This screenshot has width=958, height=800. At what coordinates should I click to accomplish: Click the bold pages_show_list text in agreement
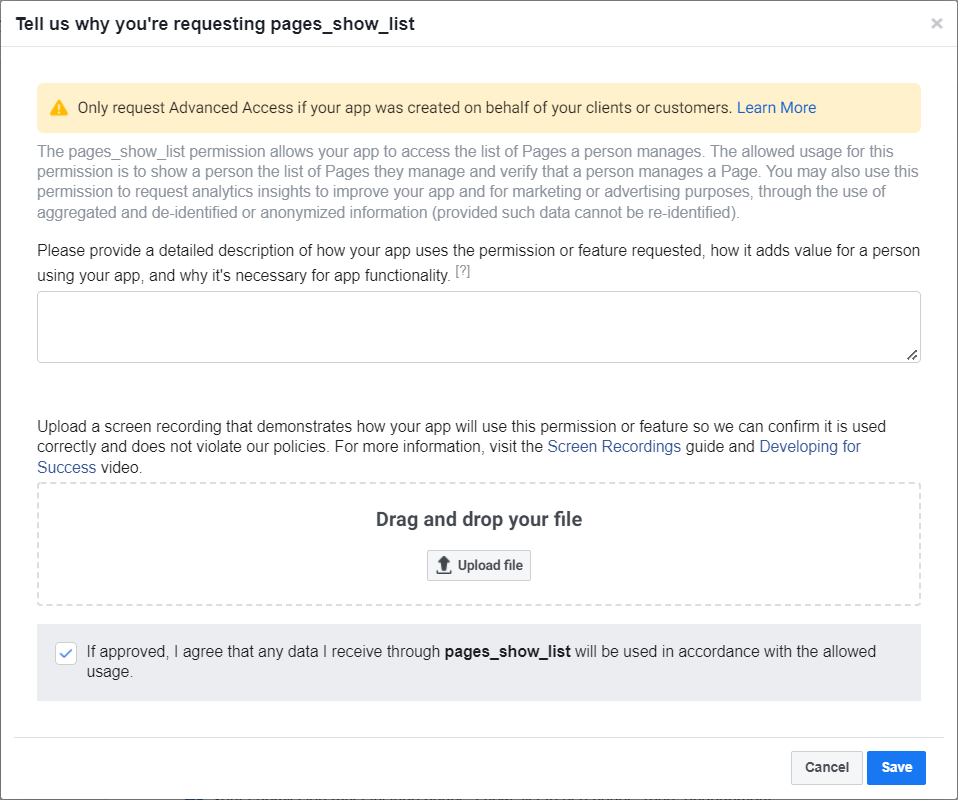(507, 652)
